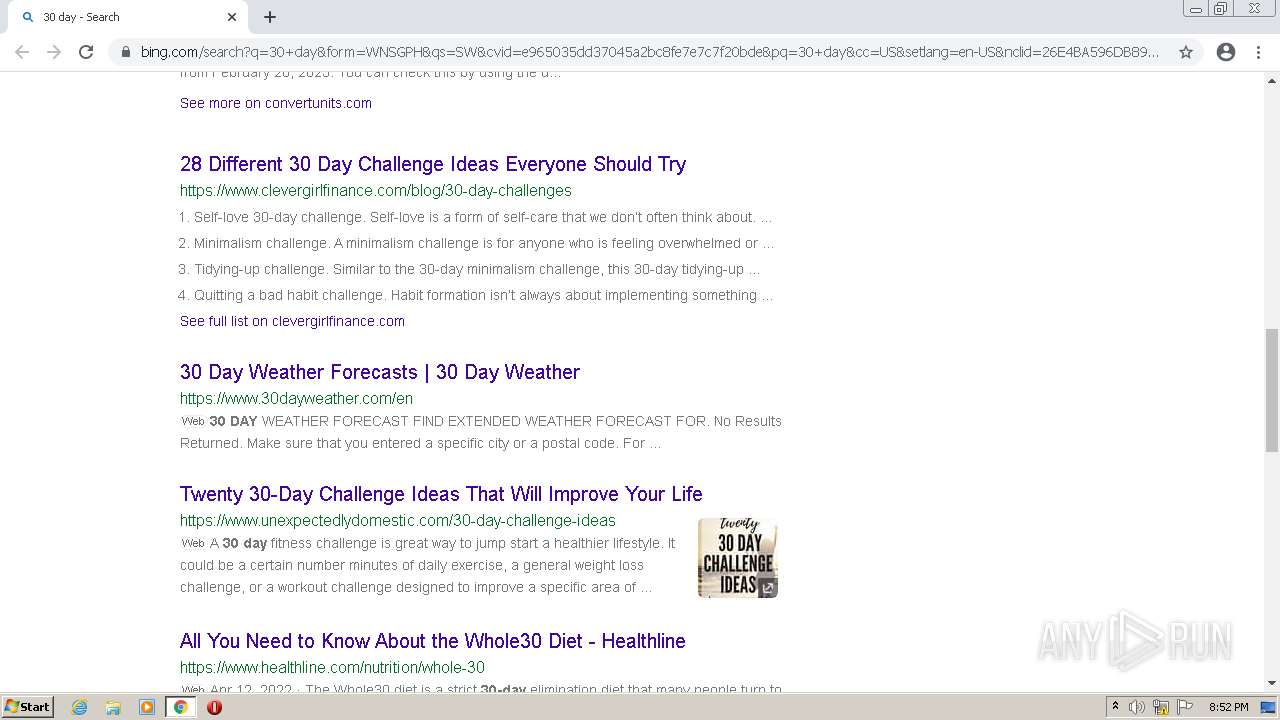Viewport: 1280px width, 720px height.
Task: Click the Show desktop button
Action: click(x=1269, y=707)
